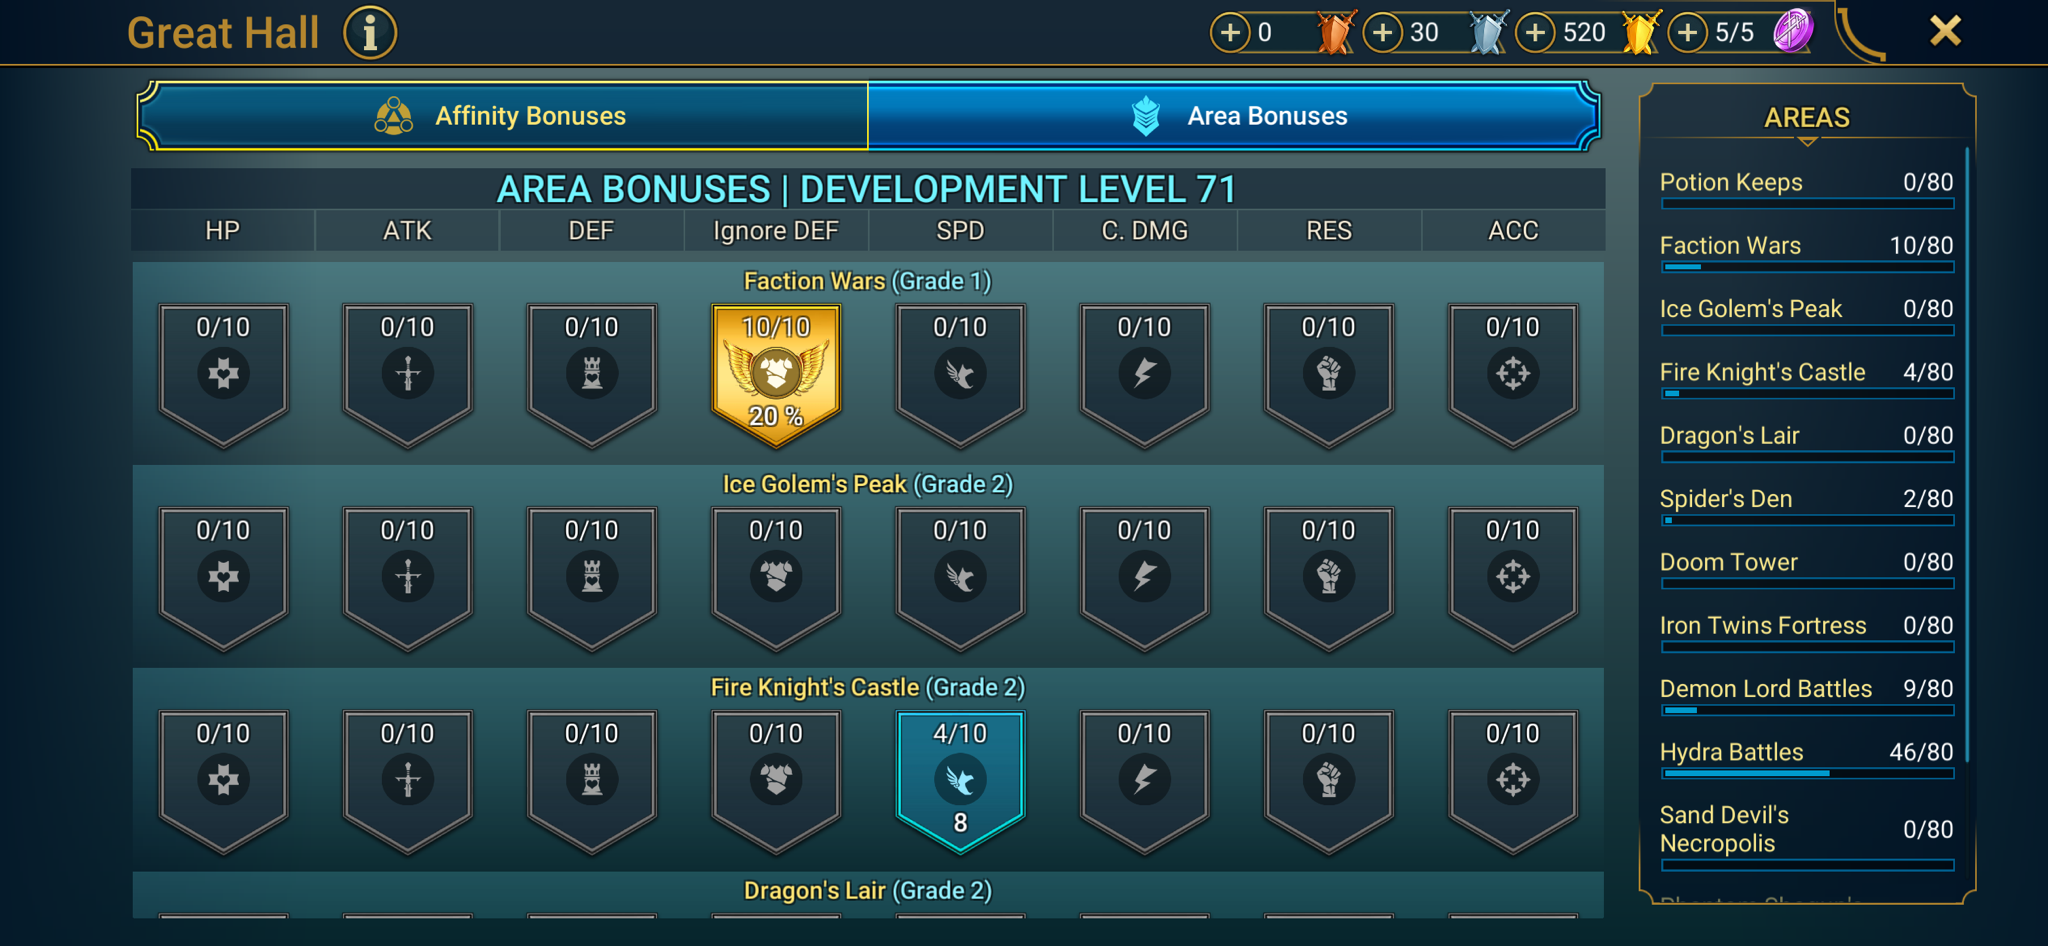The width and height of the screenshot is (2048, 946).
Task: Select Faction Wars HP bonus badge
Action: (x=223, y=374)
